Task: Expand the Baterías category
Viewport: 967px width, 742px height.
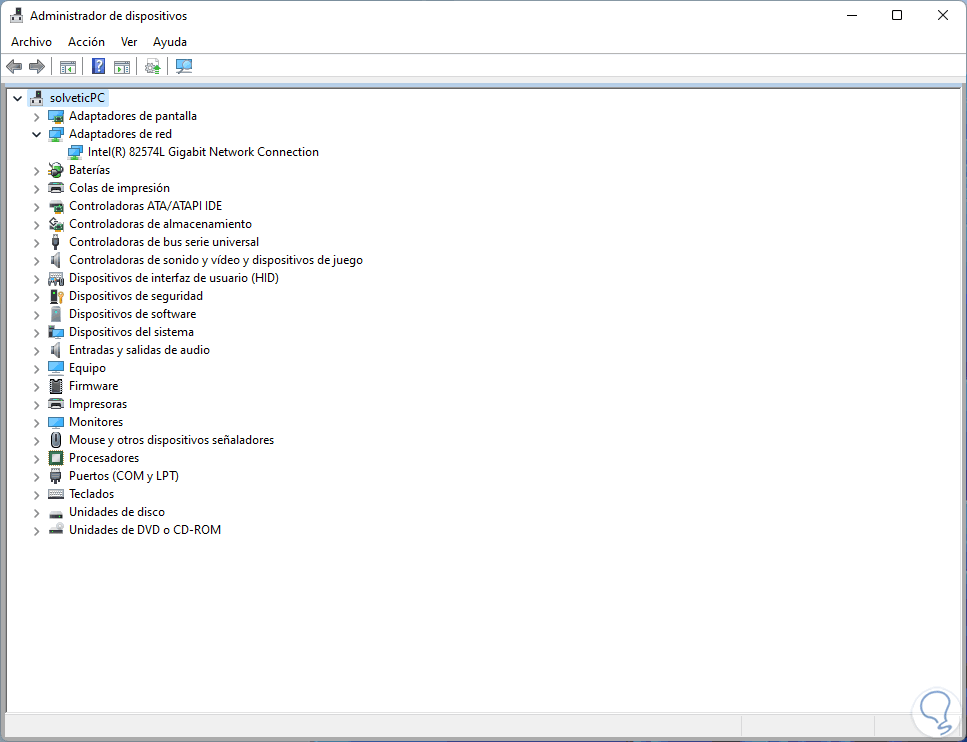Action: coord(36,170)
